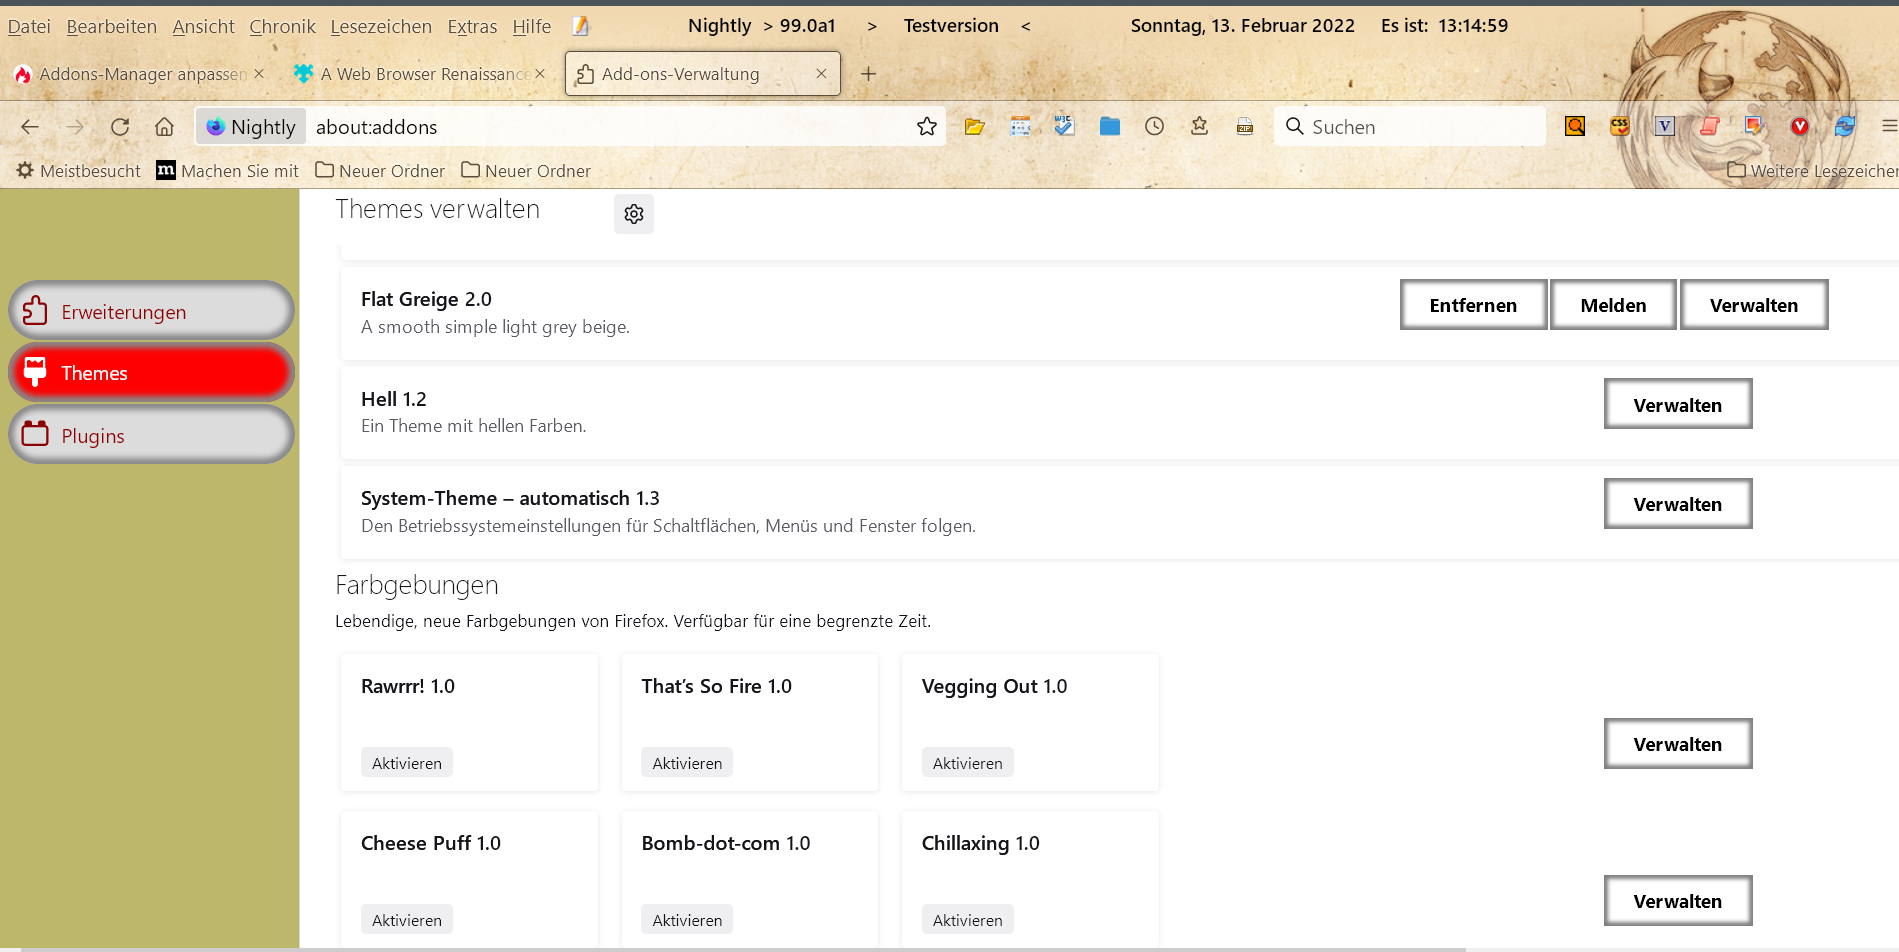Viewport: 1899px width, 952px height.
Task: Close the Add-ons-Verwaltung tab
Action: pos(821,74)
